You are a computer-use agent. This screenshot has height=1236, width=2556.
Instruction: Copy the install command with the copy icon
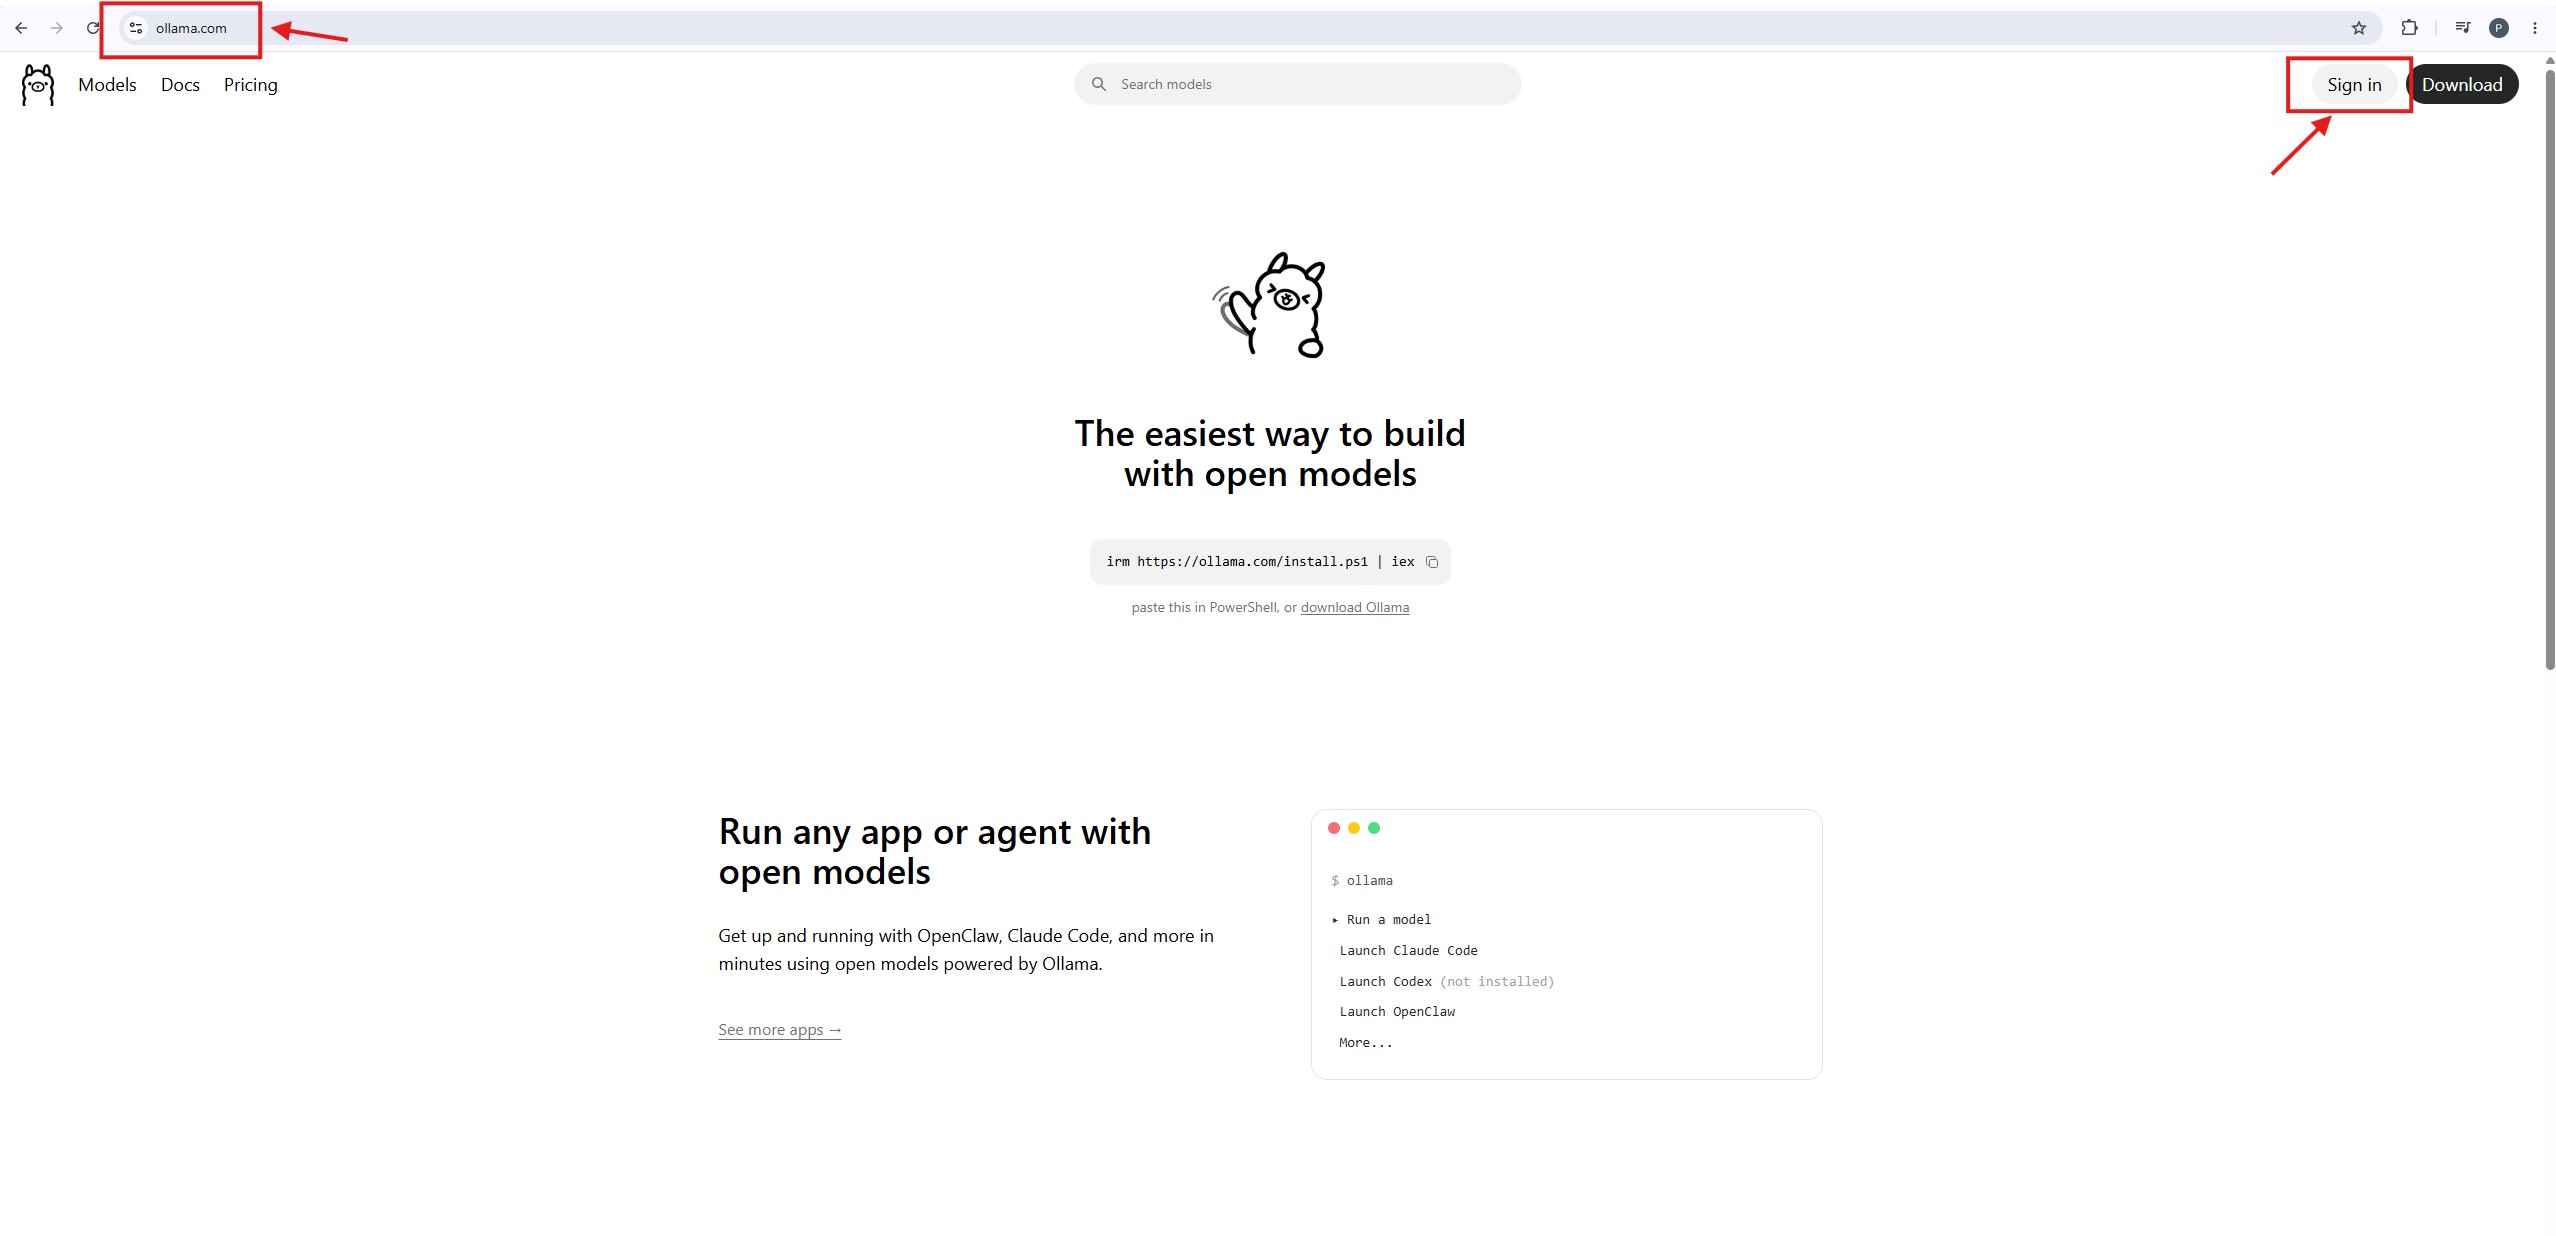pos(1432,562)
